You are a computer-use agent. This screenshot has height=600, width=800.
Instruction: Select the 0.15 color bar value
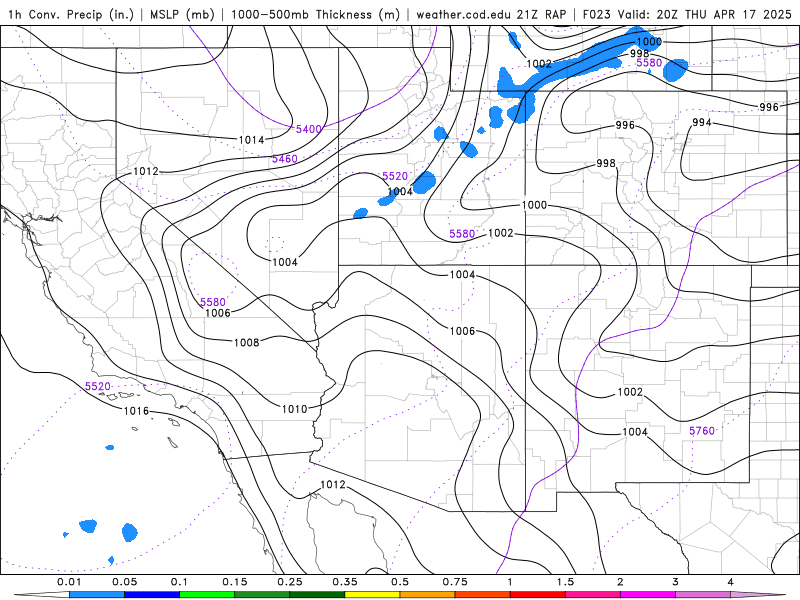click(x=235, y=582)
